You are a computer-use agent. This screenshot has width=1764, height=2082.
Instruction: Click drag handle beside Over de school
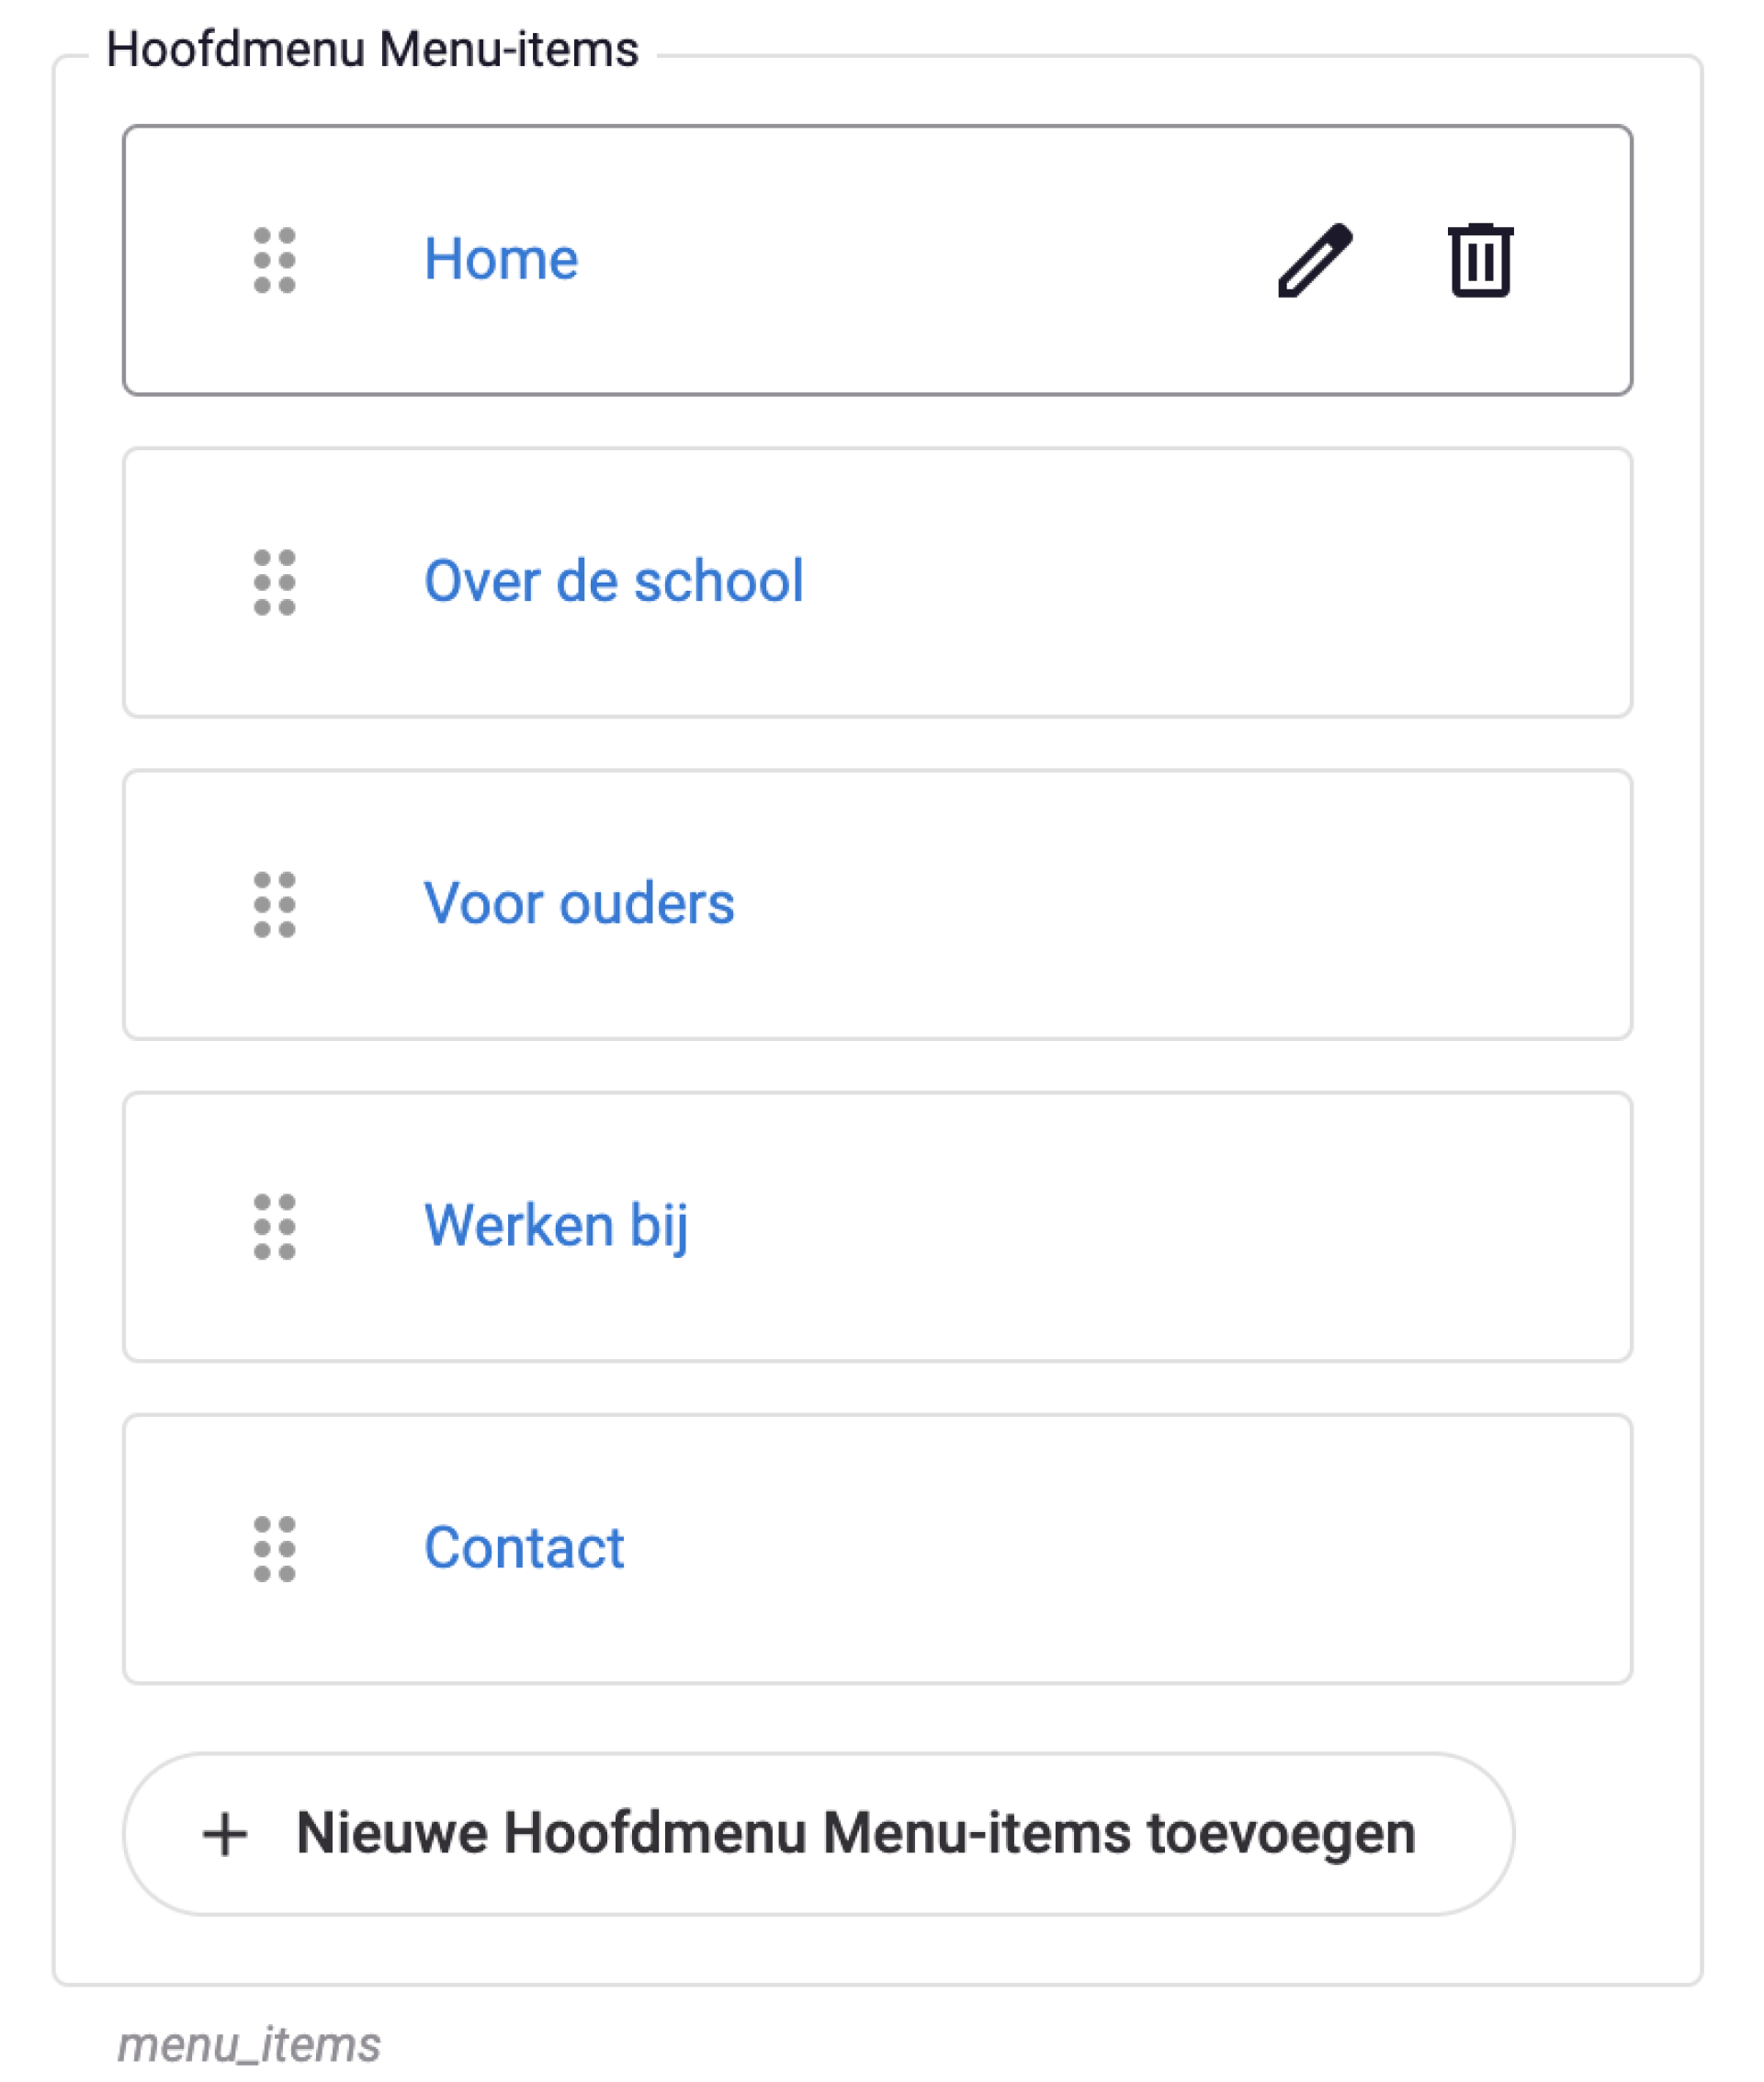[274, 582]
